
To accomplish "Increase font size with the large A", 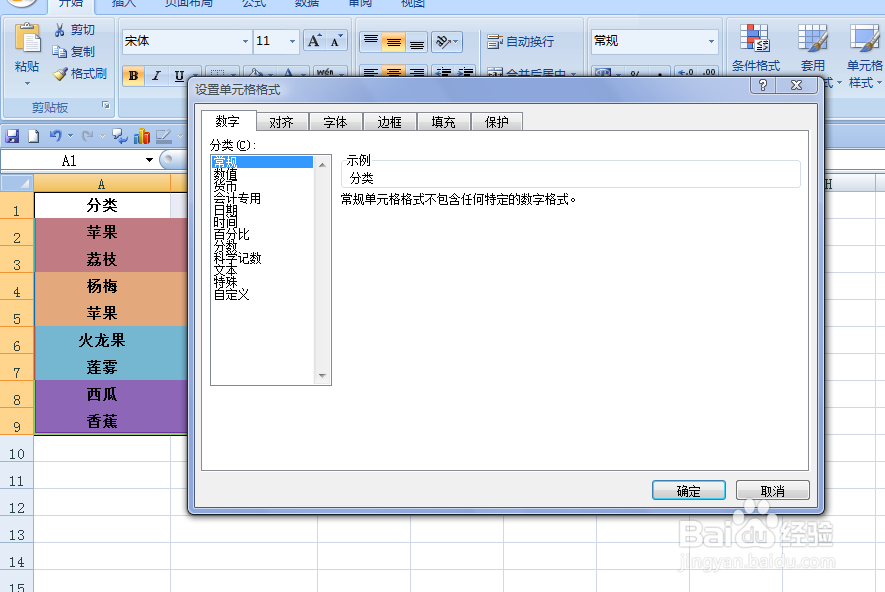I will point(314,41).
